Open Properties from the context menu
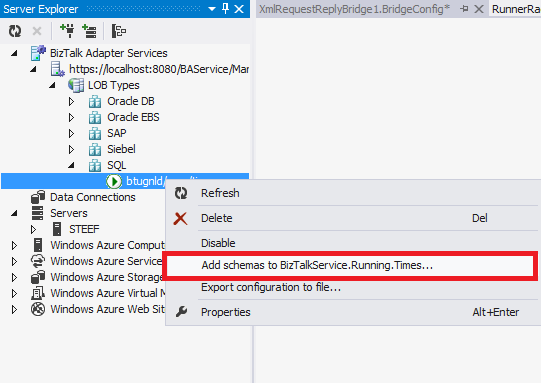 [353, 312]
